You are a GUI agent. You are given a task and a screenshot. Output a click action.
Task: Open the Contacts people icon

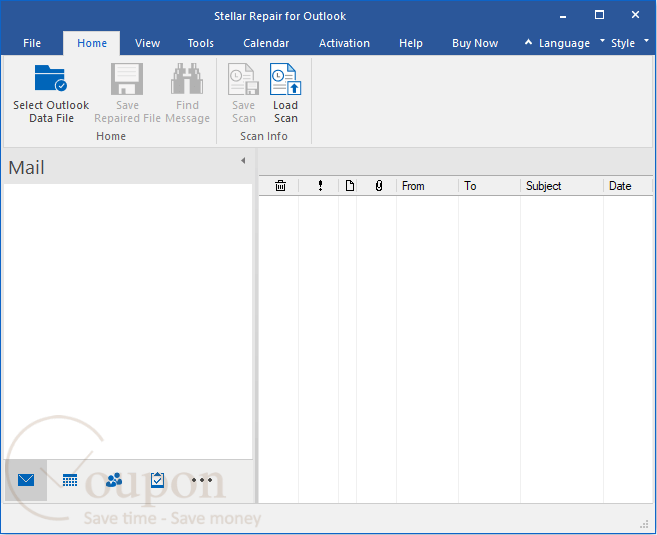click(114, 480)
